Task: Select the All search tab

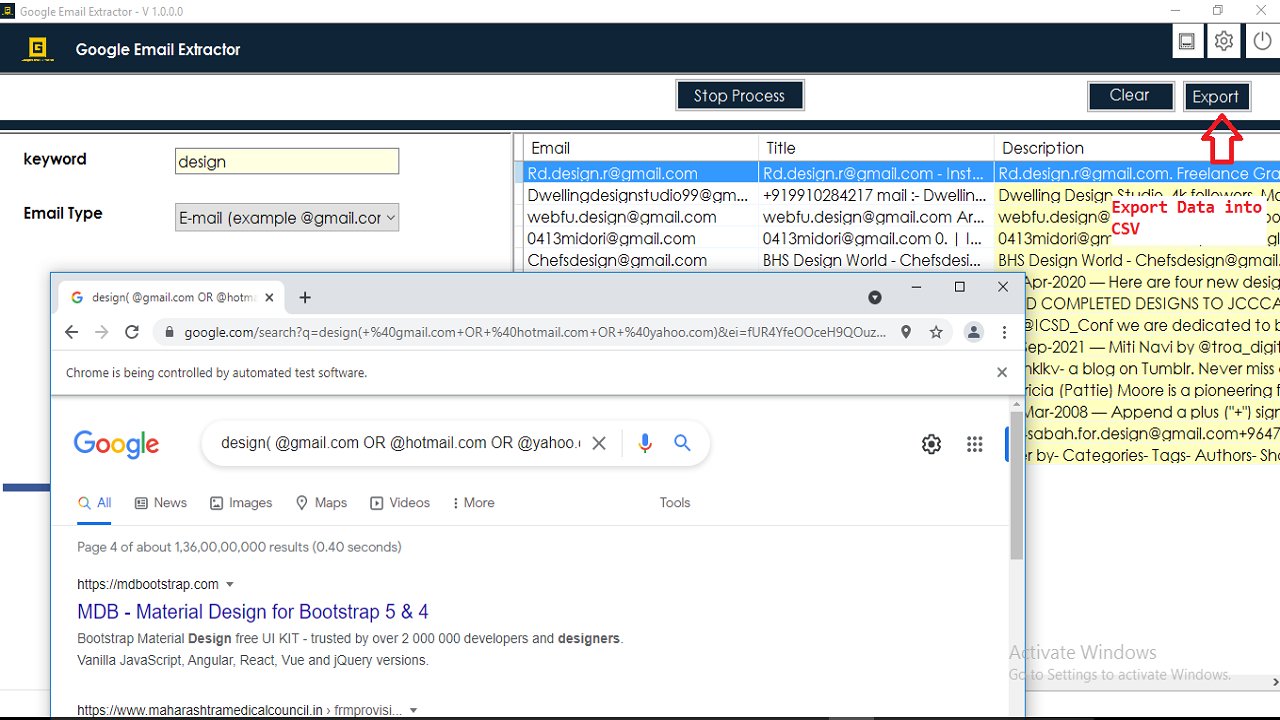Action: point(95,503)
